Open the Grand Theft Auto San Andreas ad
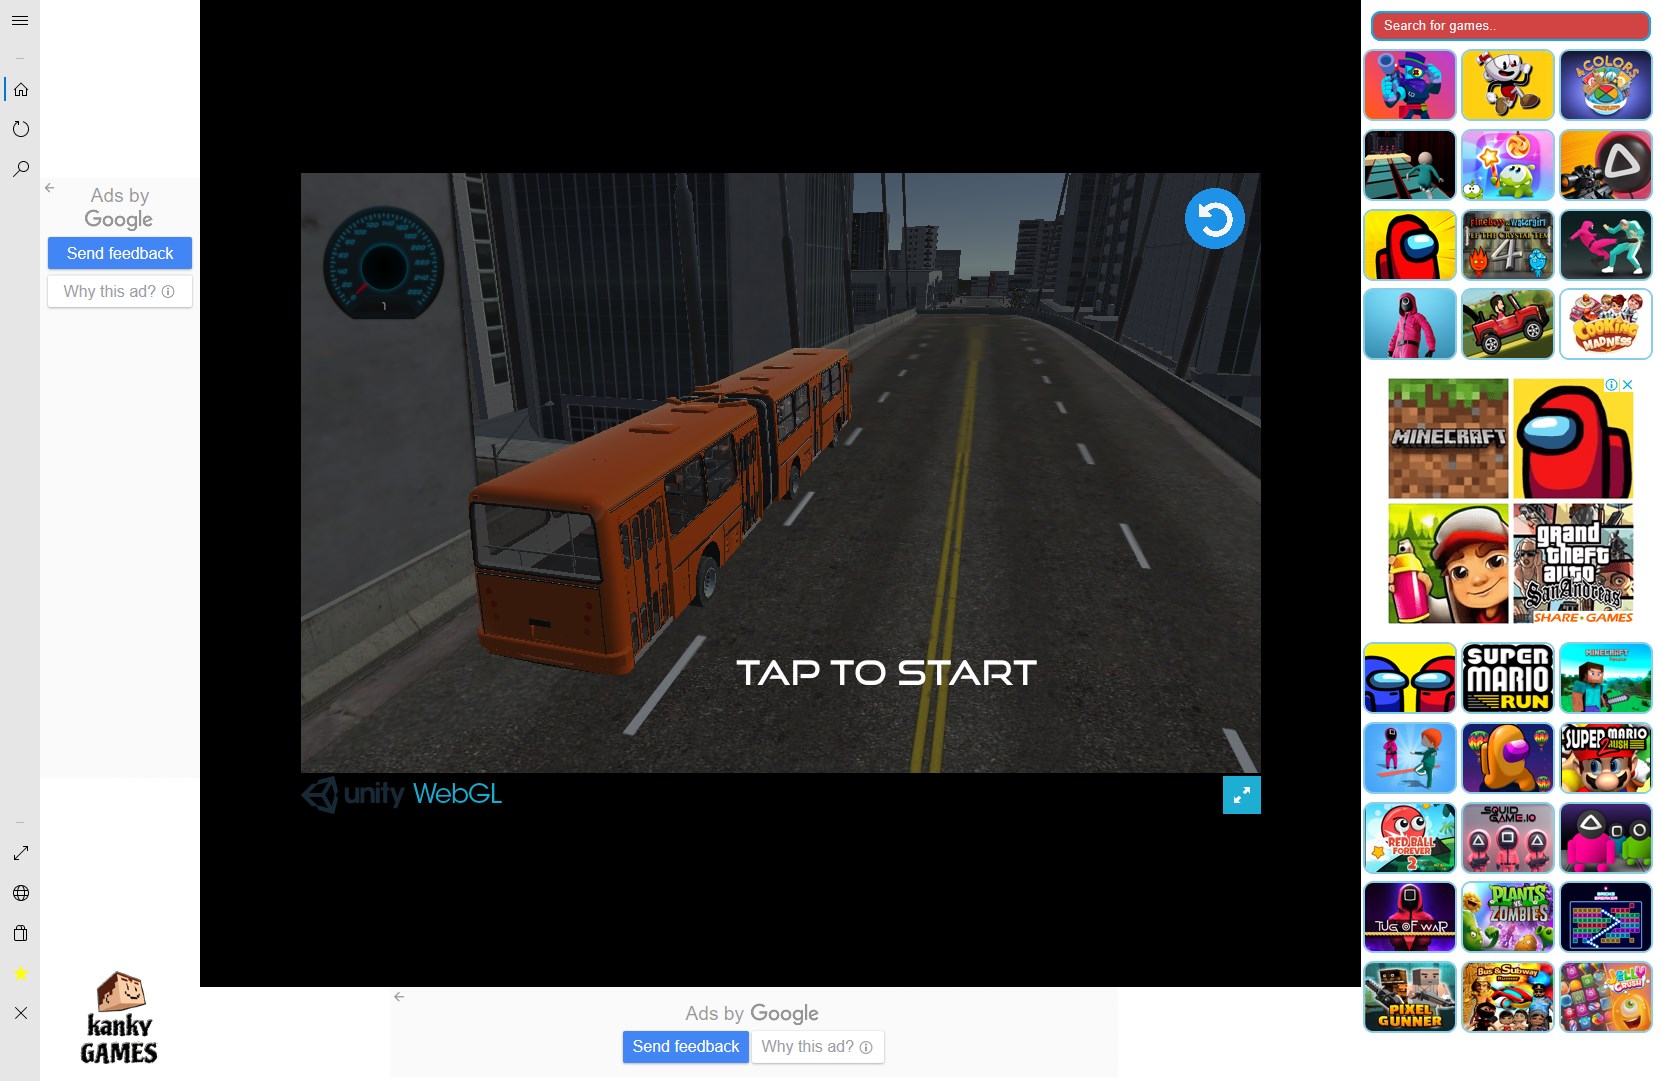1661x1081 pixels. [x=1573, y=563]
